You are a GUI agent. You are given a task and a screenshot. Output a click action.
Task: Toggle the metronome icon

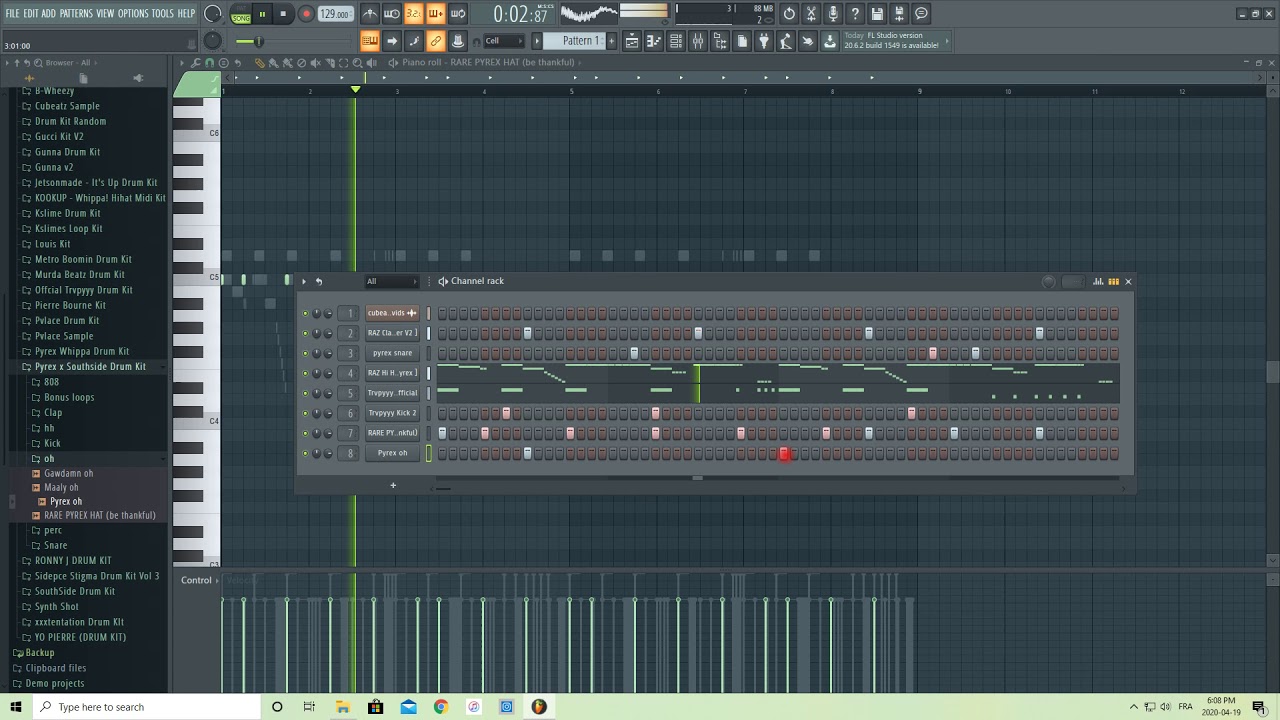point(370,14)
